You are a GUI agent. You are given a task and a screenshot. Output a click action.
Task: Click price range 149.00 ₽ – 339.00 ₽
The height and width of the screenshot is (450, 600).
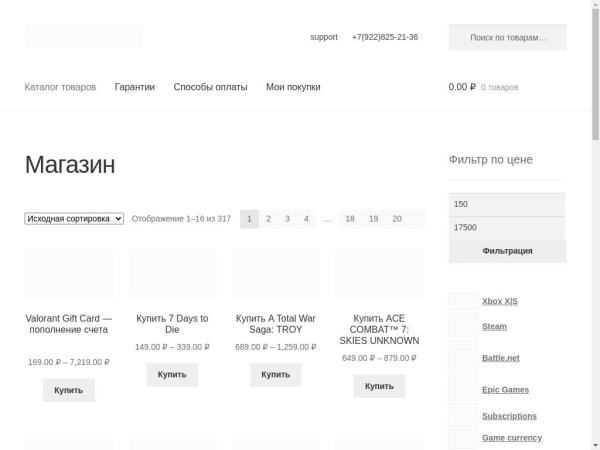[x=173, y=347]
